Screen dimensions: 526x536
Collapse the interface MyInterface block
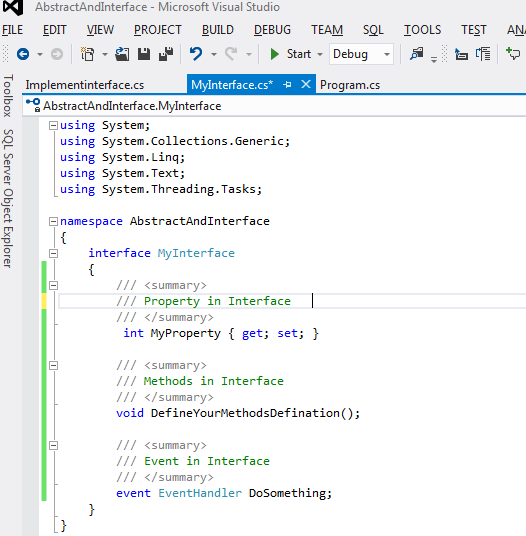53,253
